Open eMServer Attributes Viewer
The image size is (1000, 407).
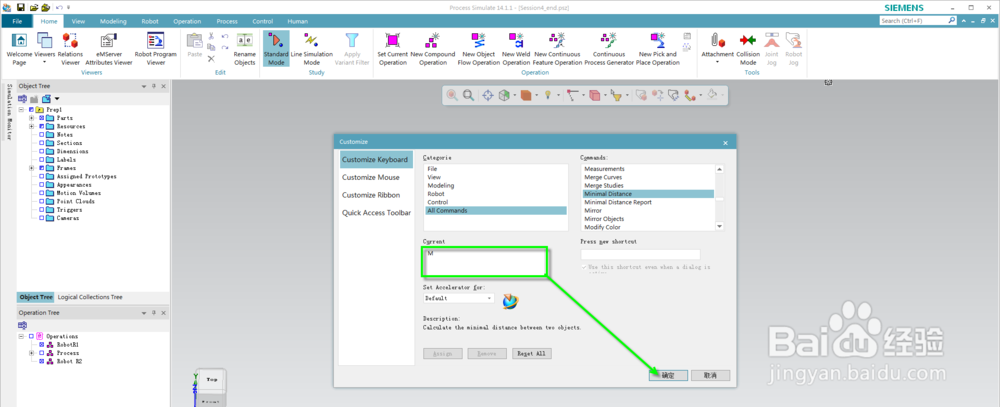pos(108,48)
